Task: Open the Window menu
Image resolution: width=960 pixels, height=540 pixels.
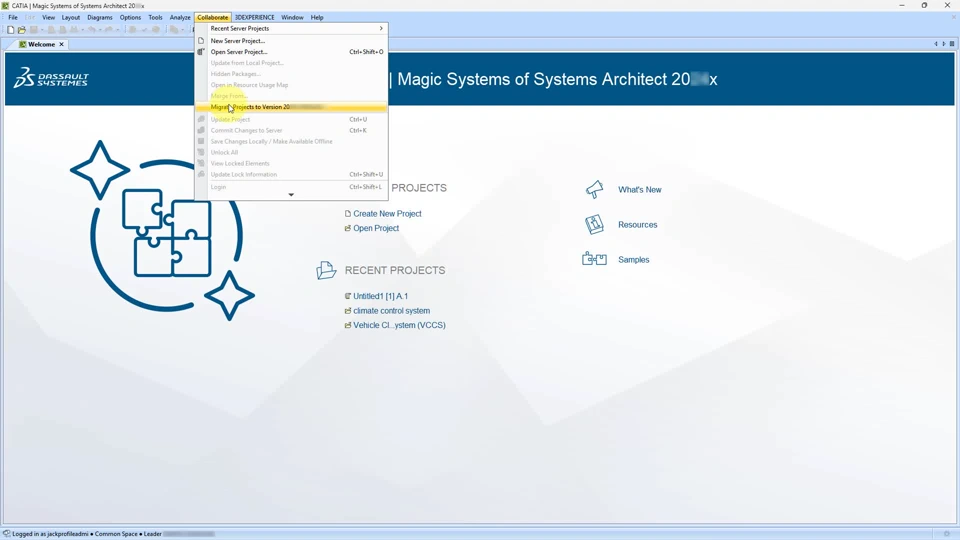Action: click(292, 17)
